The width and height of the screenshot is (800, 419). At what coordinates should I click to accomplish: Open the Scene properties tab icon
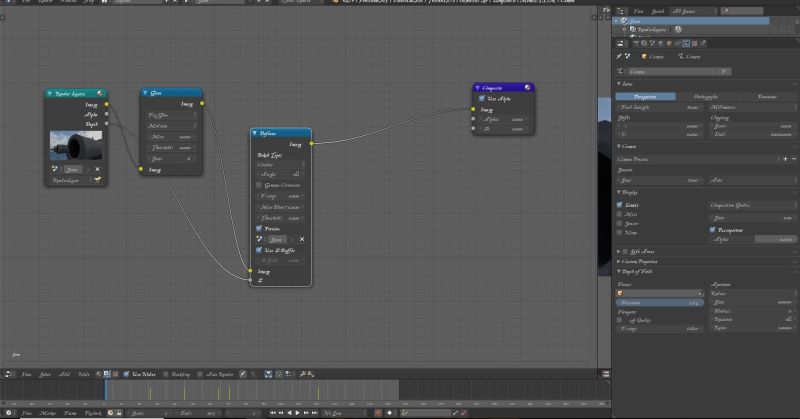(x=653, y=43)
